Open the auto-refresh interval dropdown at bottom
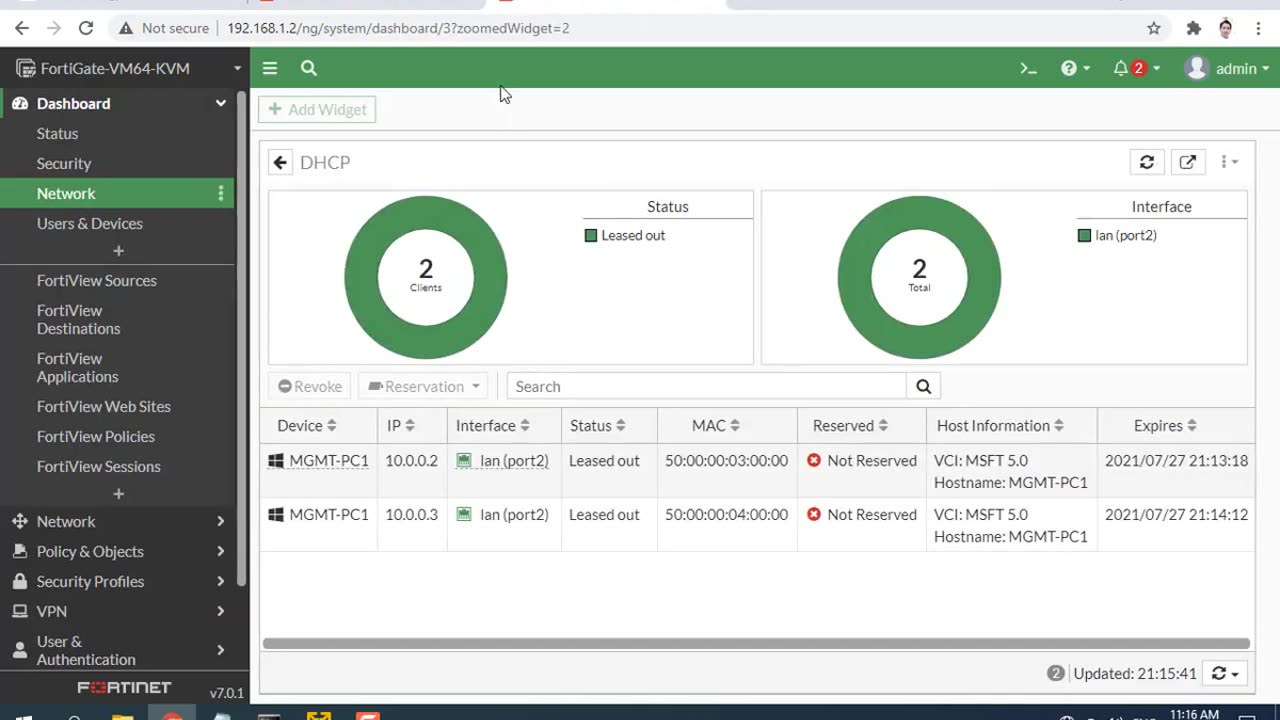1280x720 pixels. (x=1225, y=674)
